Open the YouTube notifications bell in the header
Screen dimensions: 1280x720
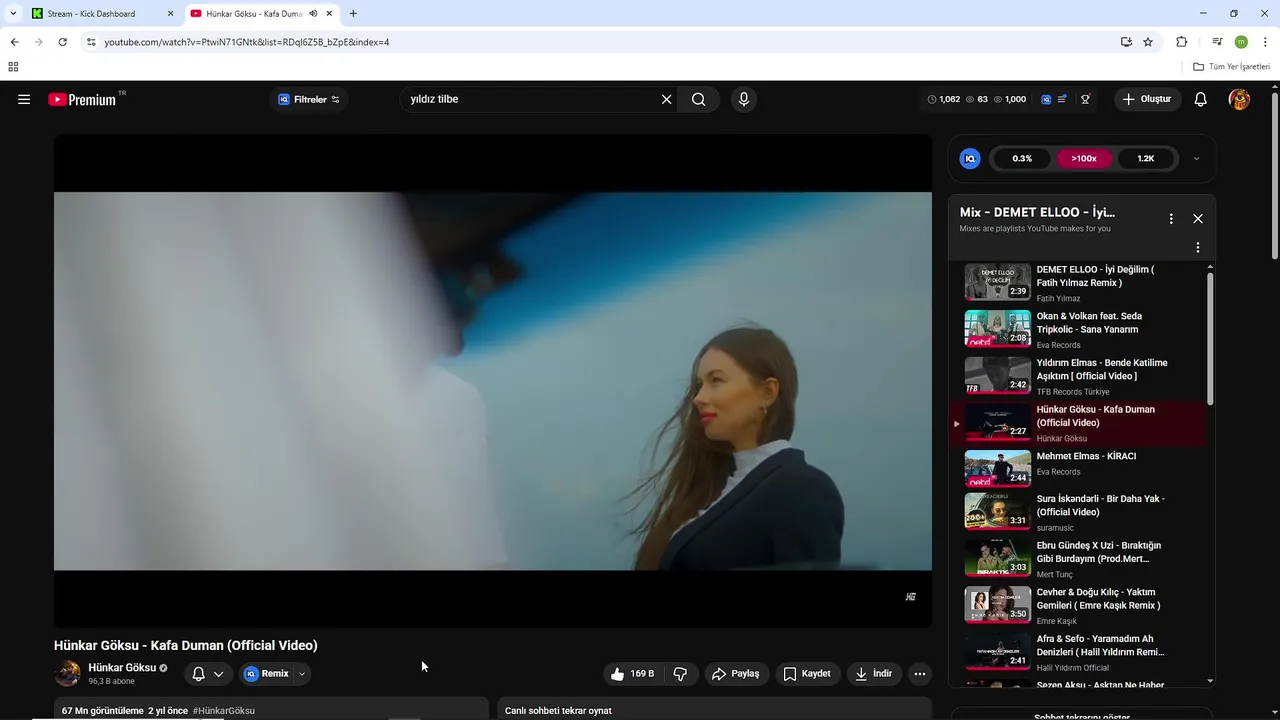pos(1201,99)
